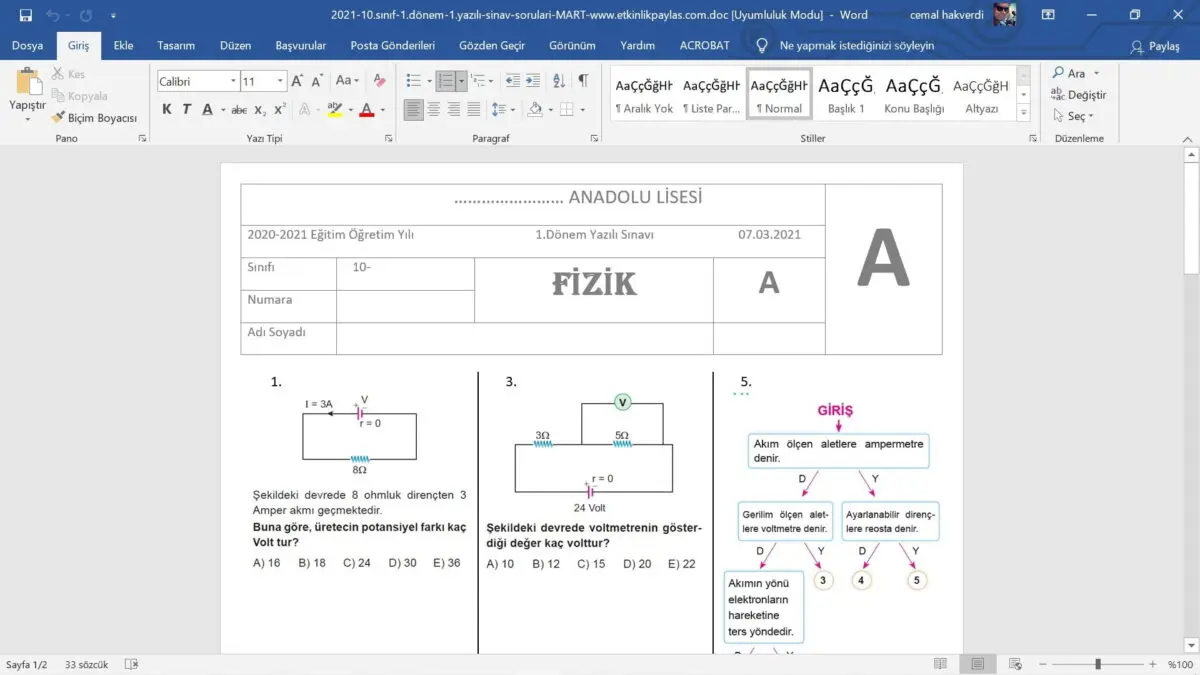This screenshot has height=675, width=1200.
Task: Click the A-Z sort icon
Action: [x=559, y=81]
